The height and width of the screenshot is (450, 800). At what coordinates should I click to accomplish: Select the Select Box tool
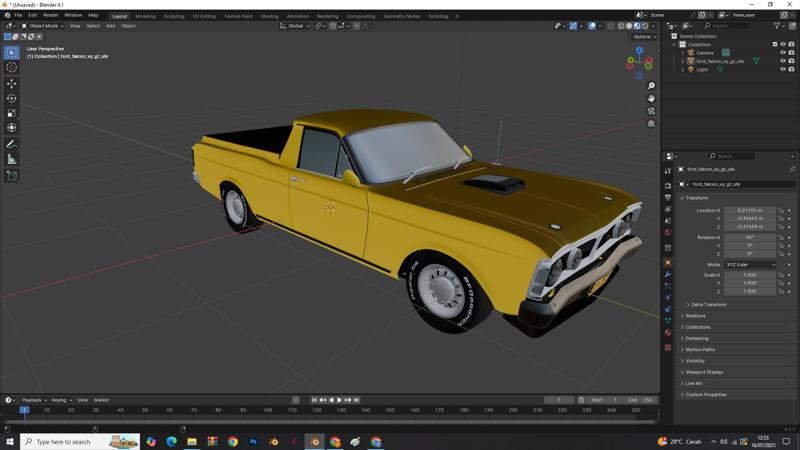click(12, 53)
